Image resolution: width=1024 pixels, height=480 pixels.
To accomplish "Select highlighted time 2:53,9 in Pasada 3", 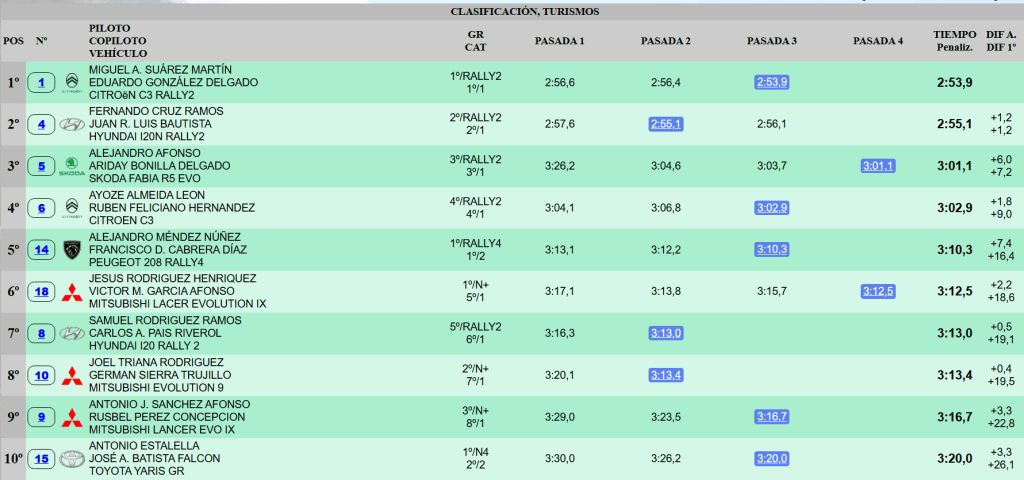I will pos(772,82).
